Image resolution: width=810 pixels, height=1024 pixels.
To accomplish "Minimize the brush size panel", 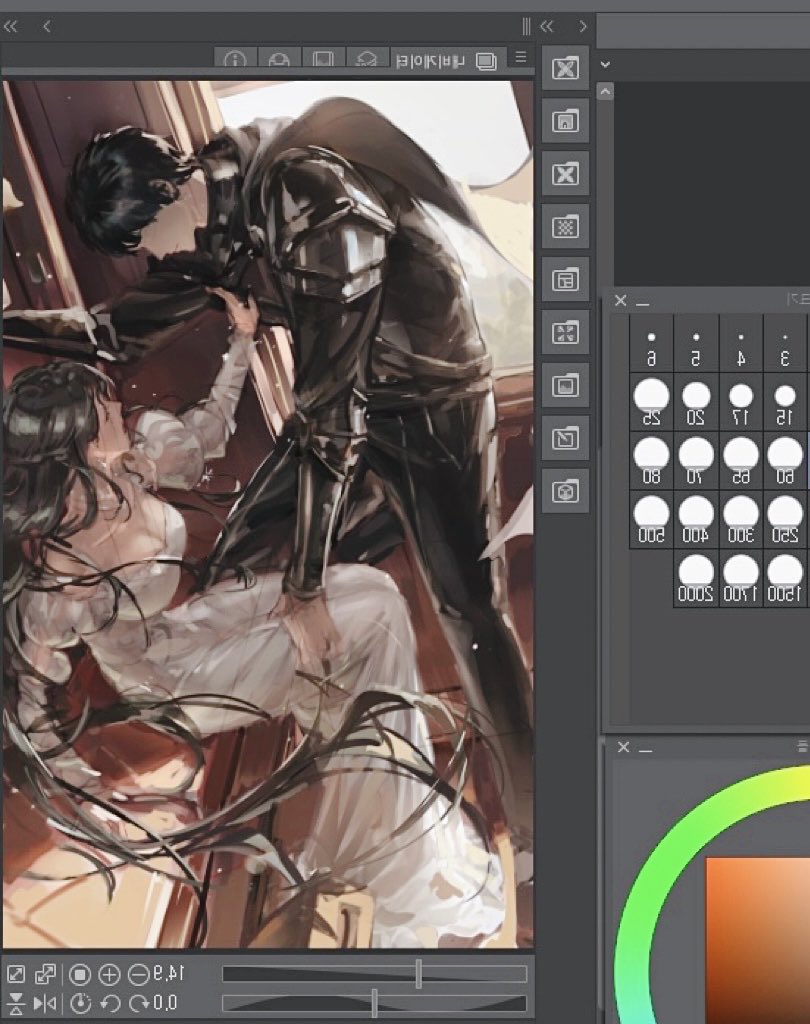I will [x=642, y=303].
